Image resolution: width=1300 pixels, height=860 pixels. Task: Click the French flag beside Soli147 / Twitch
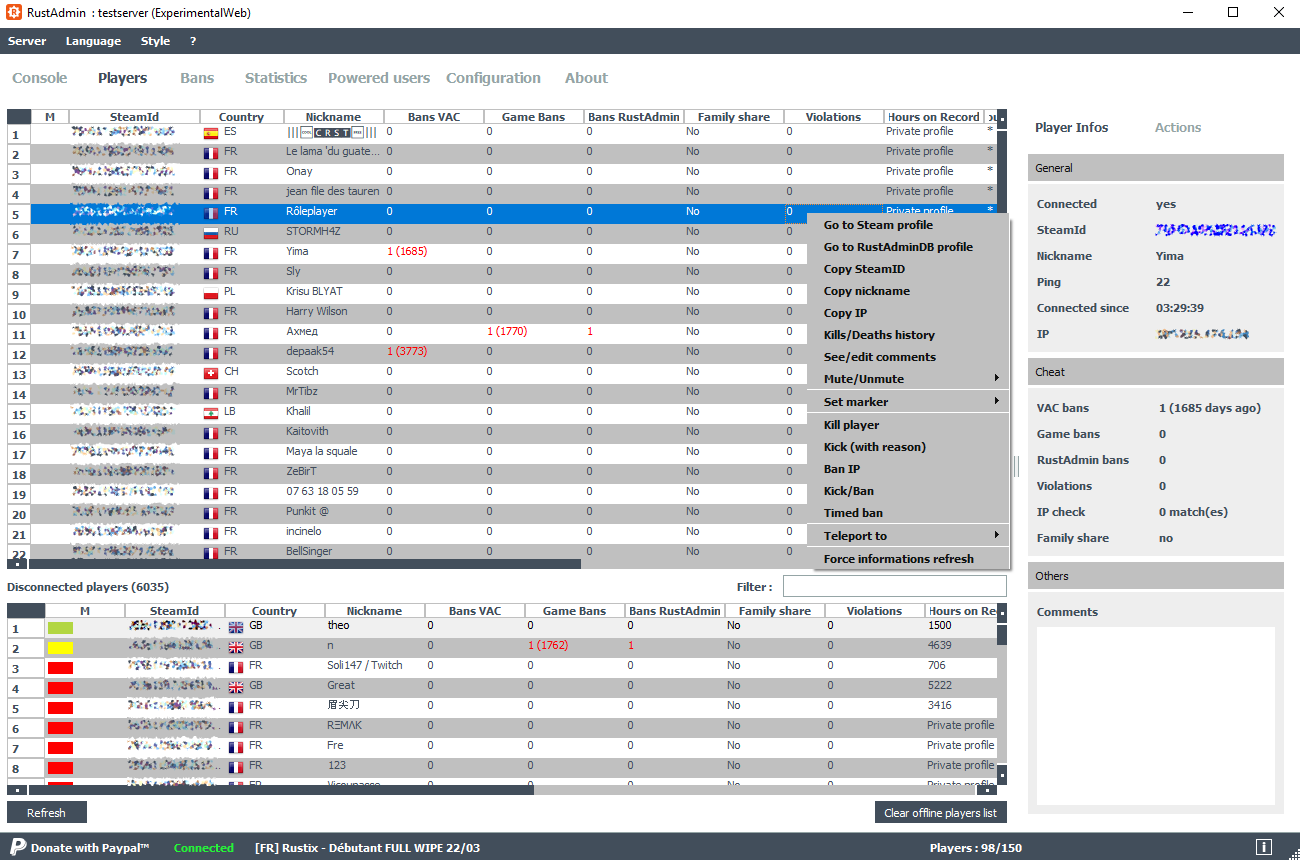pos(236,666)
